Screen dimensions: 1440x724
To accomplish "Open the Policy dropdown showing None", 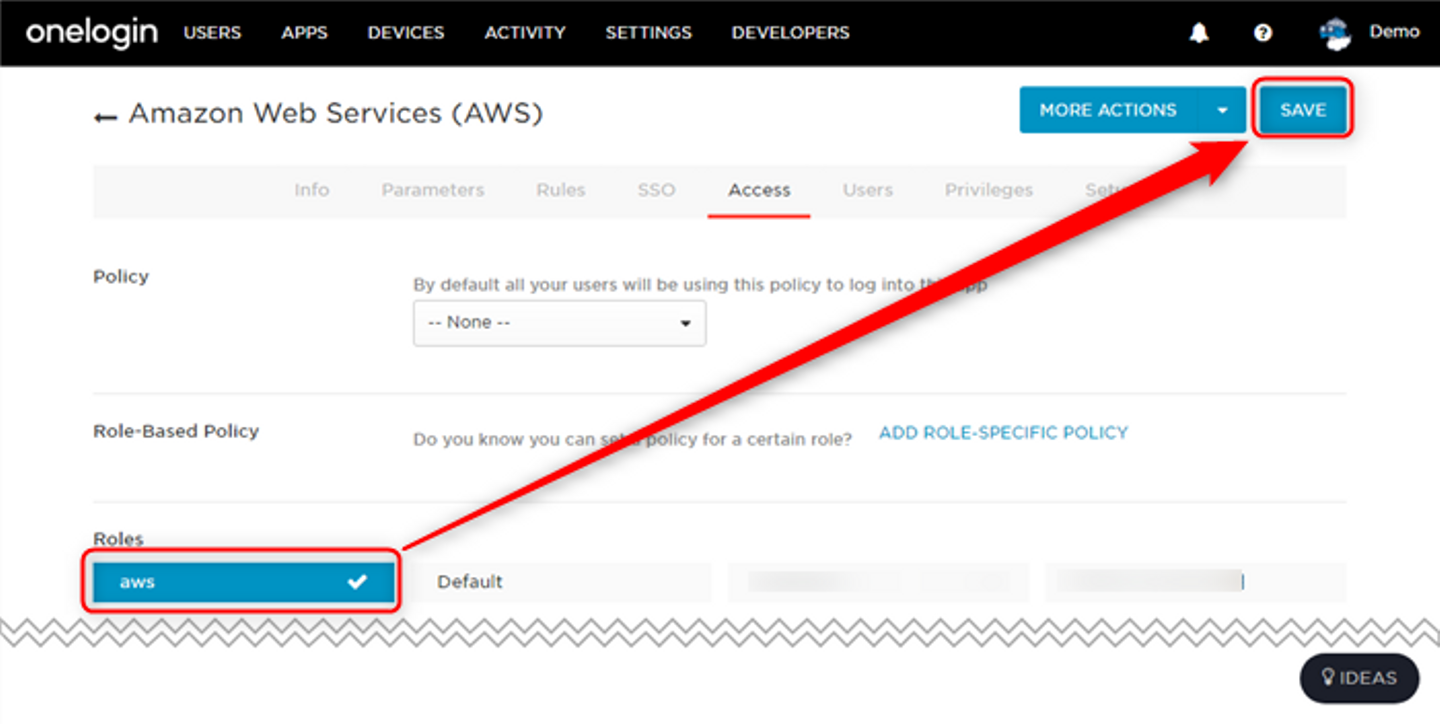I will [559, 323].
